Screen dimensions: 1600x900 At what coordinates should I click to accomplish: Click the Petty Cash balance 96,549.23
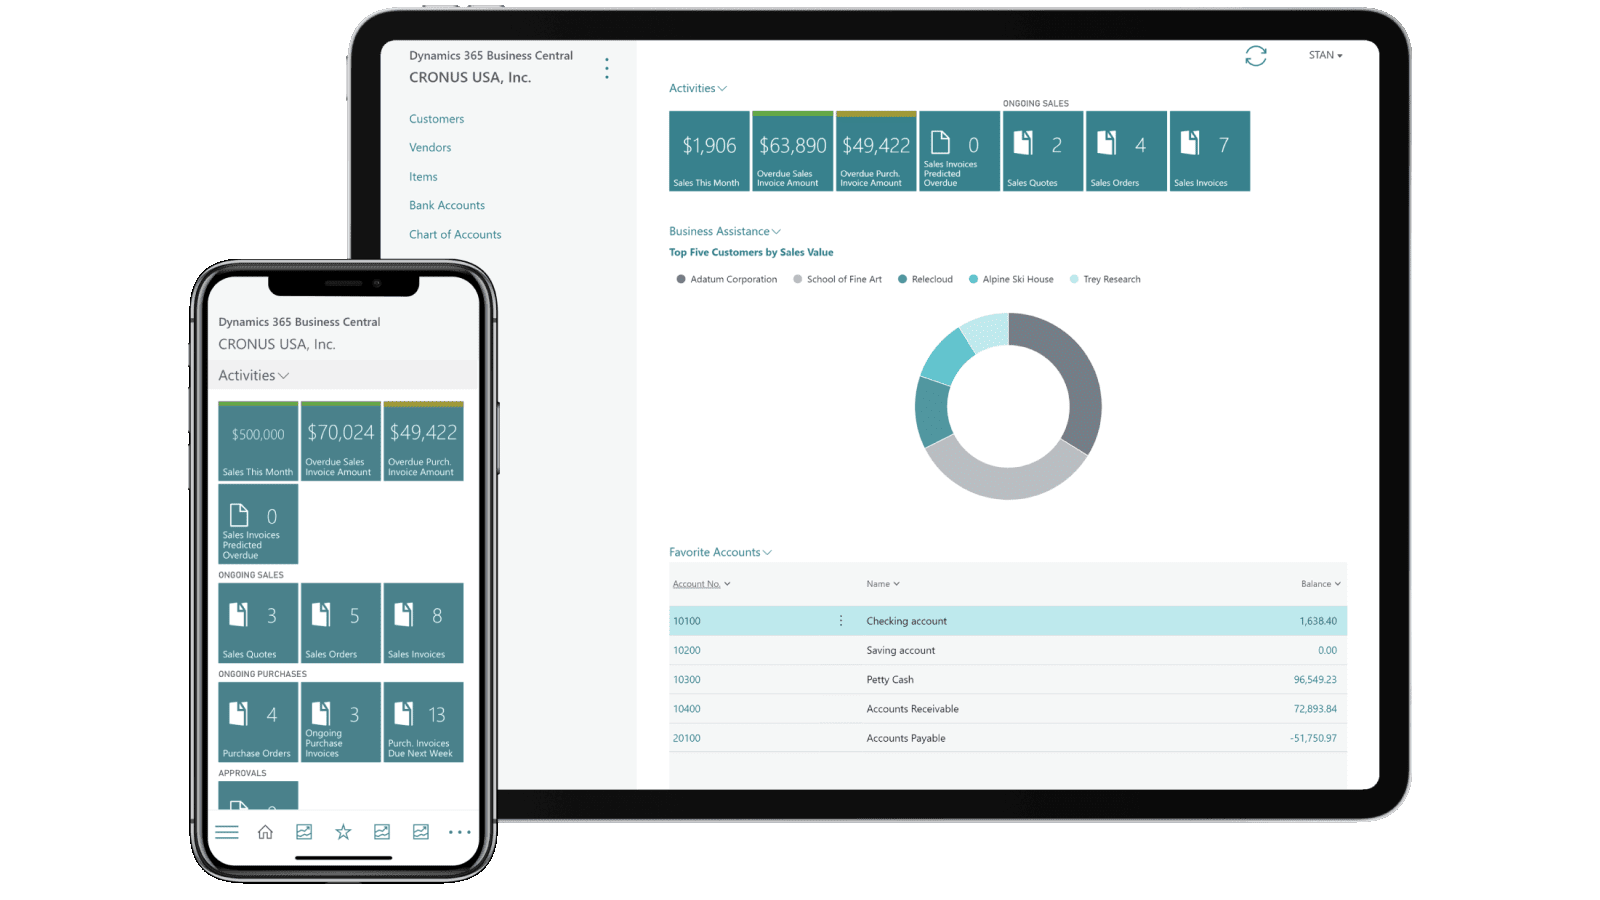pyautogui.click(x=1315, y=680)
